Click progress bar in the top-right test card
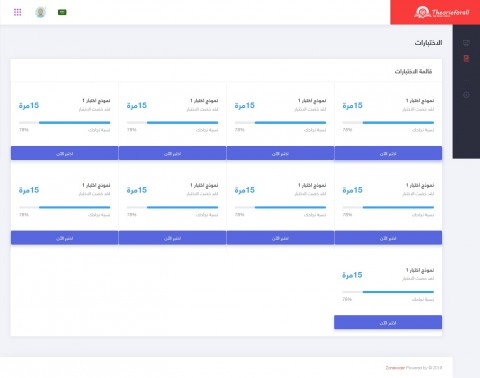Image resolution: width=480 pixels, height=378 pixels. point(388,123)
